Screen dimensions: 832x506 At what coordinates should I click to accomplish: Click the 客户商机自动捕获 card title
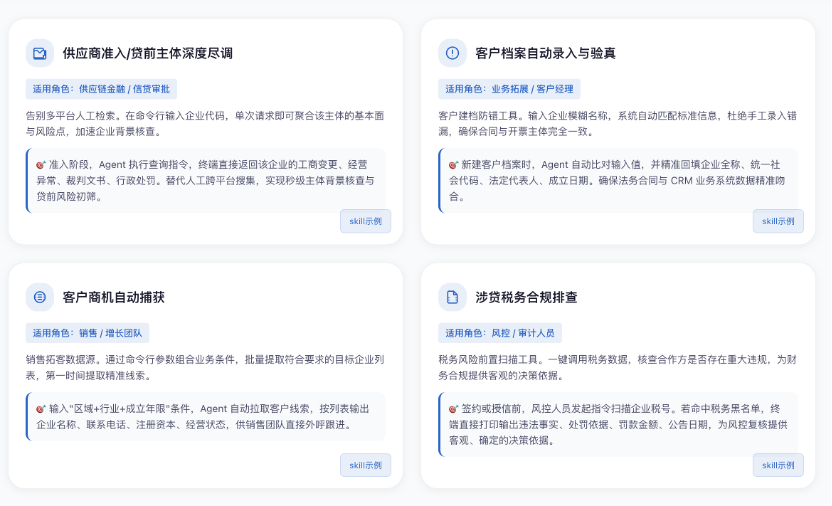[113, 297]
